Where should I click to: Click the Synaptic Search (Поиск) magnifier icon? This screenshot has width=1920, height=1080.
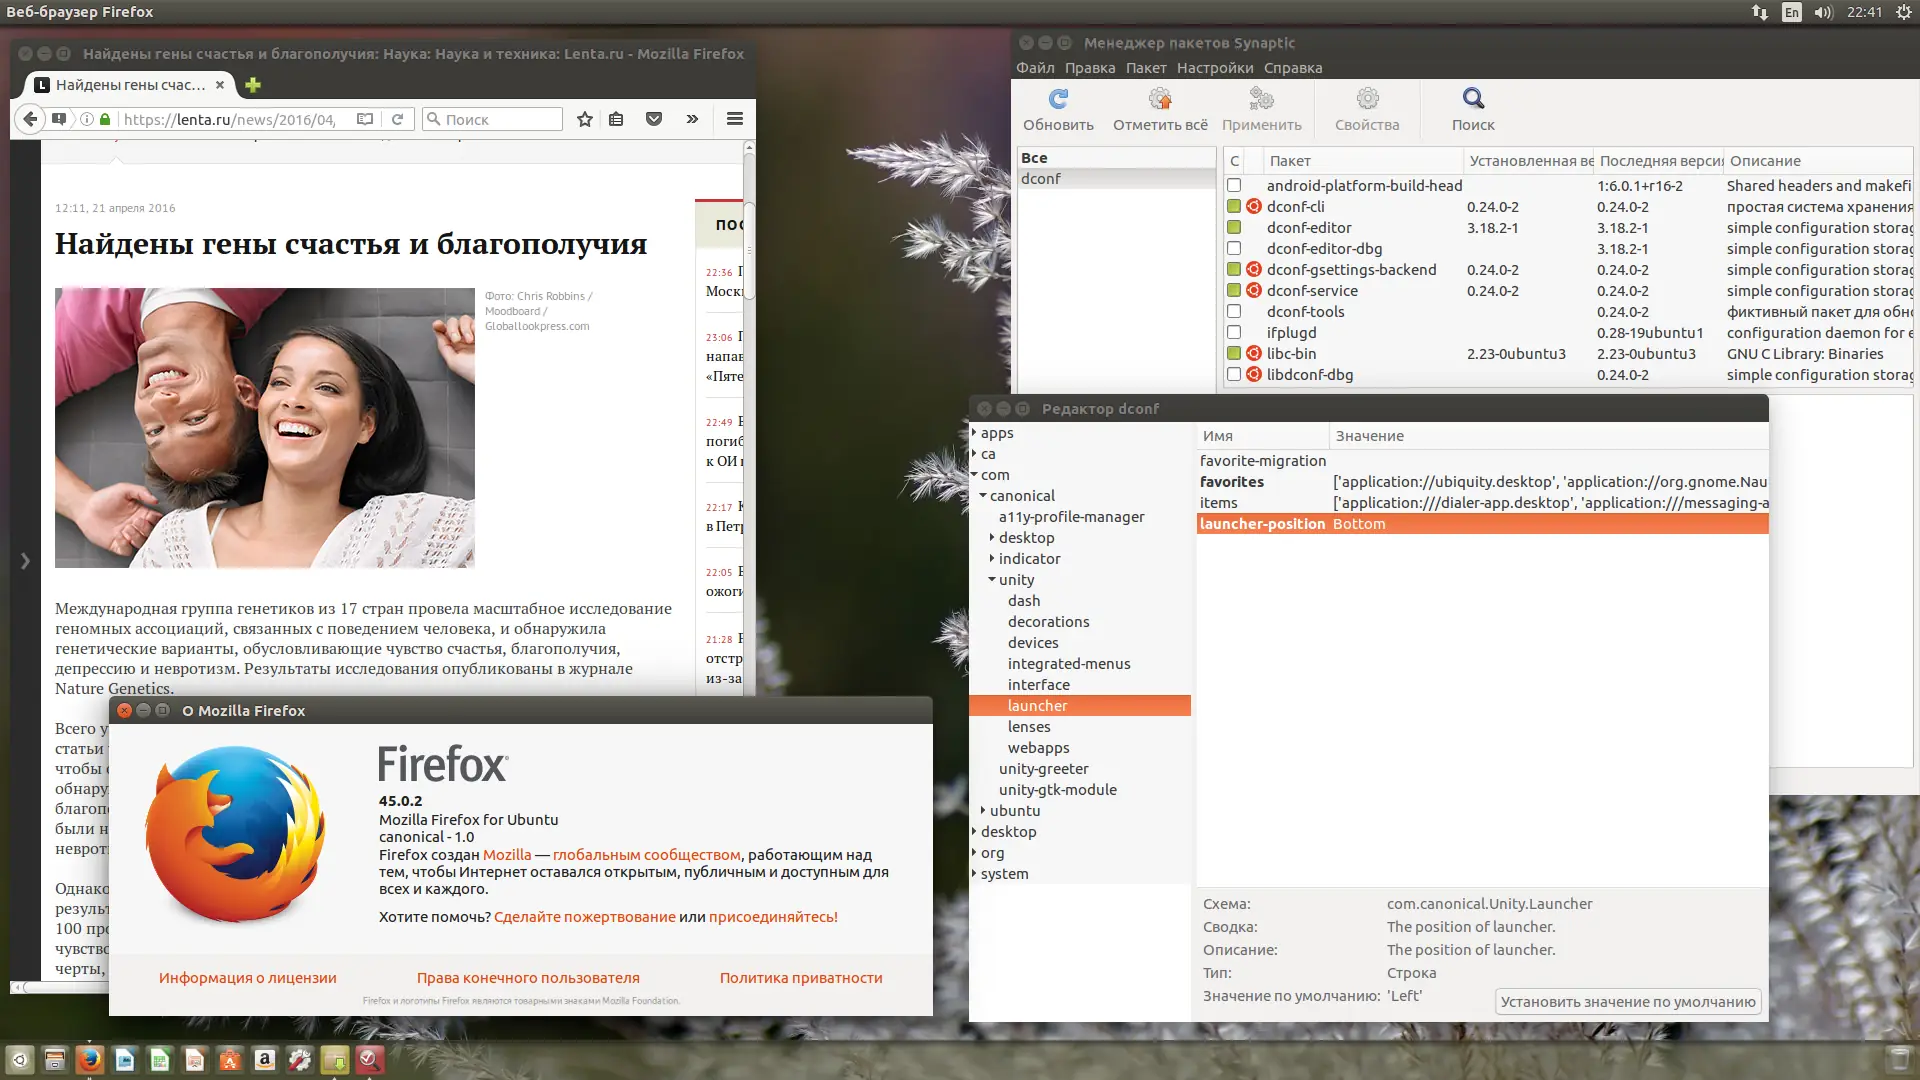click(x=1472, y=99)
